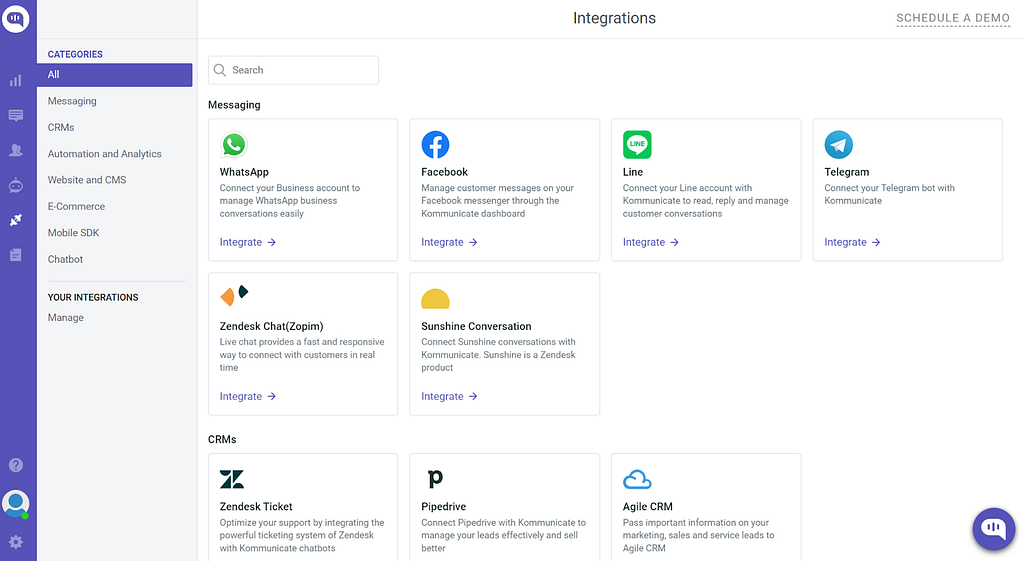The width and height of the screenshot is (1024, 561).
Task: Open the analytics bar chart sidebar icon
Action: coord(16,81)
